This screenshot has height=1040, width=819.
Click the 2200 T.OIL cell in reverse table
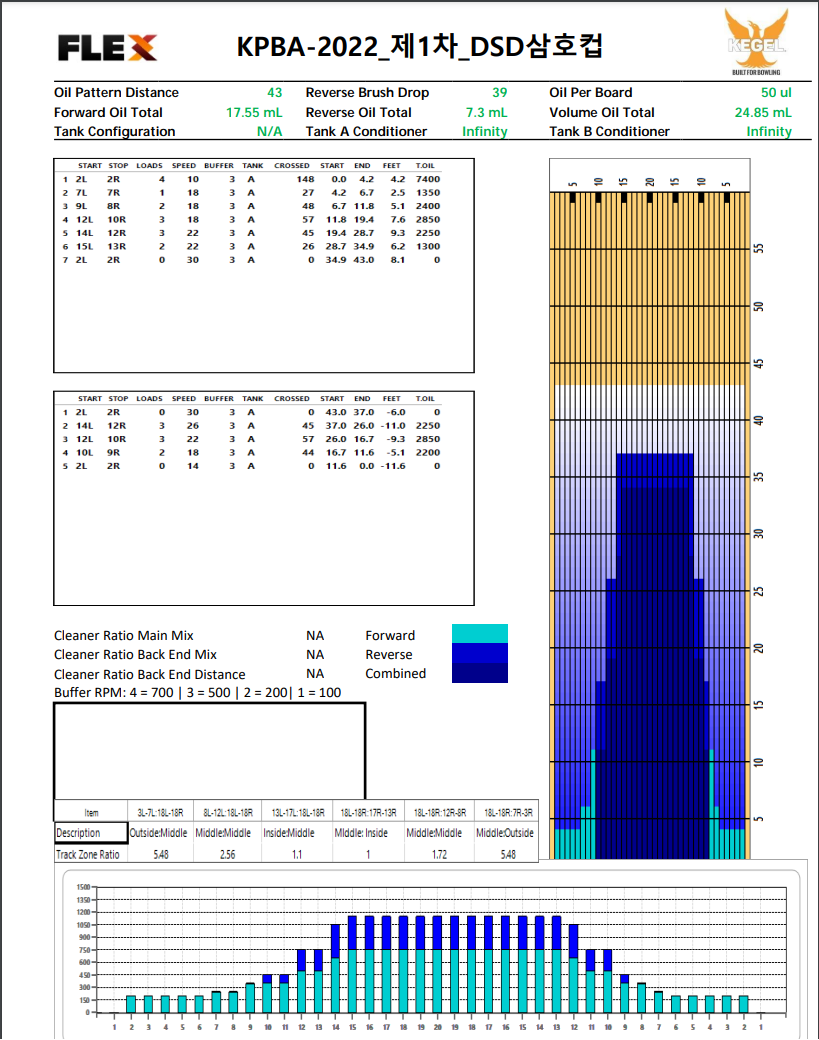pos(428,452)
